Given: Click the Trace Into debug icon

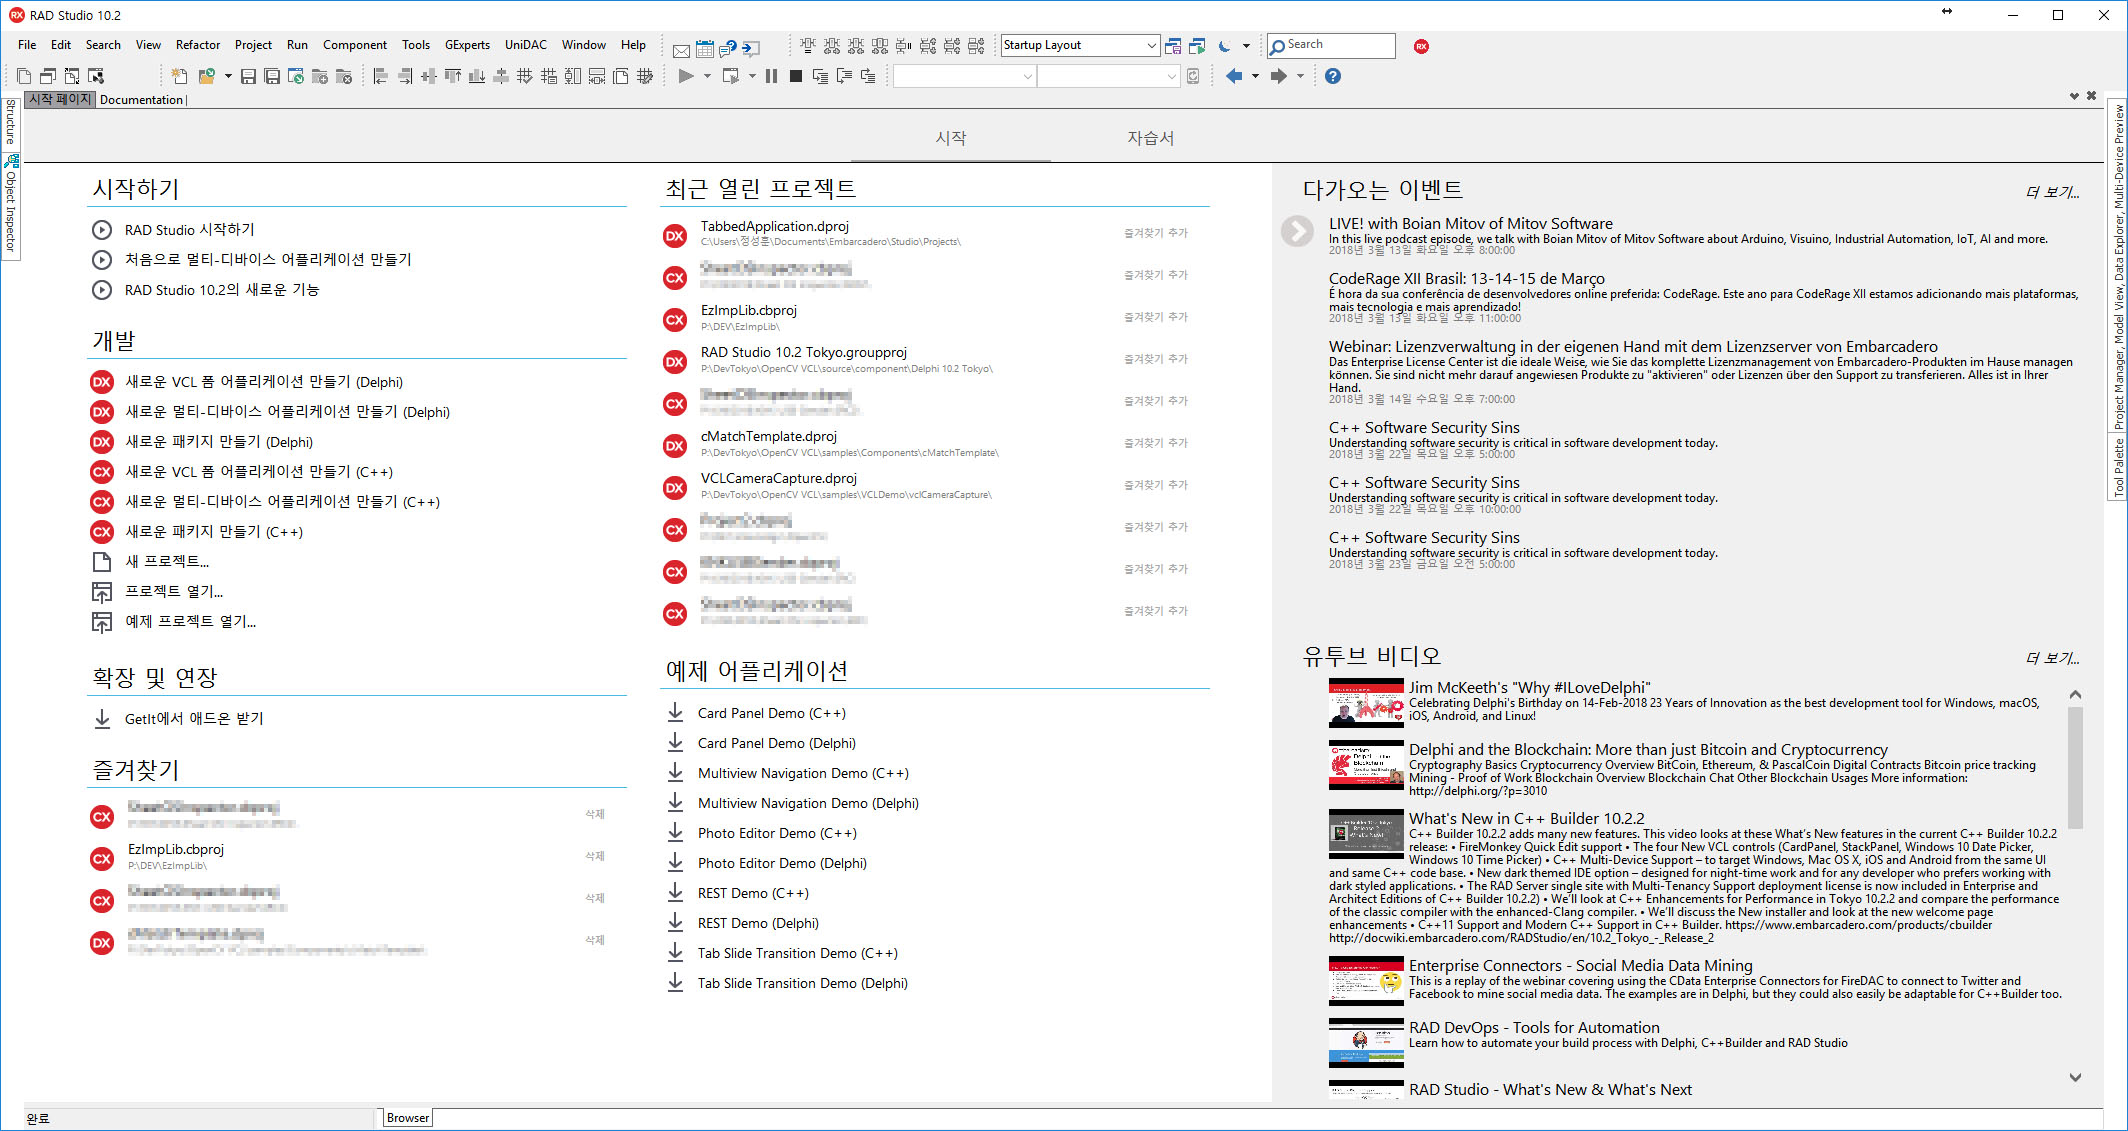Looking at the screenshot, I should [x=820, y=76].
